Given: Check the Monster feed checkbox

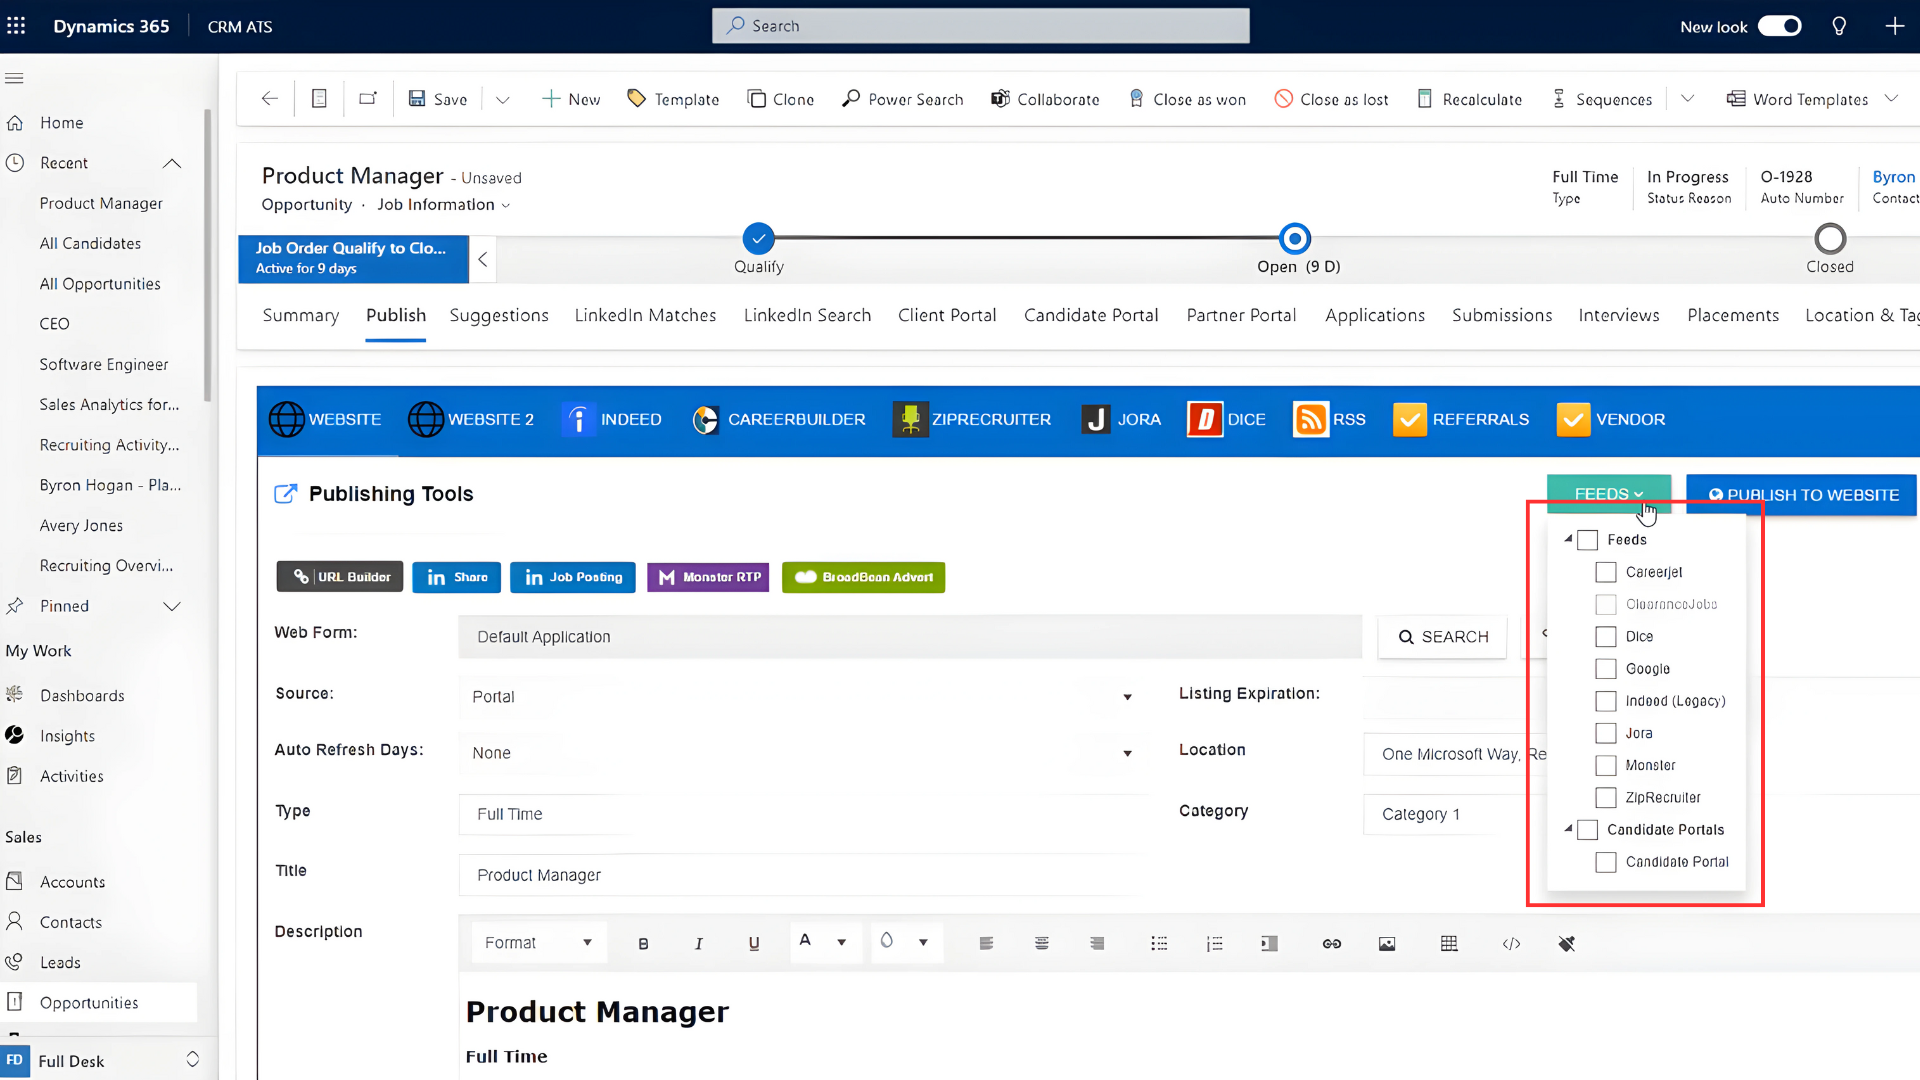Looking at the screenshot, I should point(1605,765).
